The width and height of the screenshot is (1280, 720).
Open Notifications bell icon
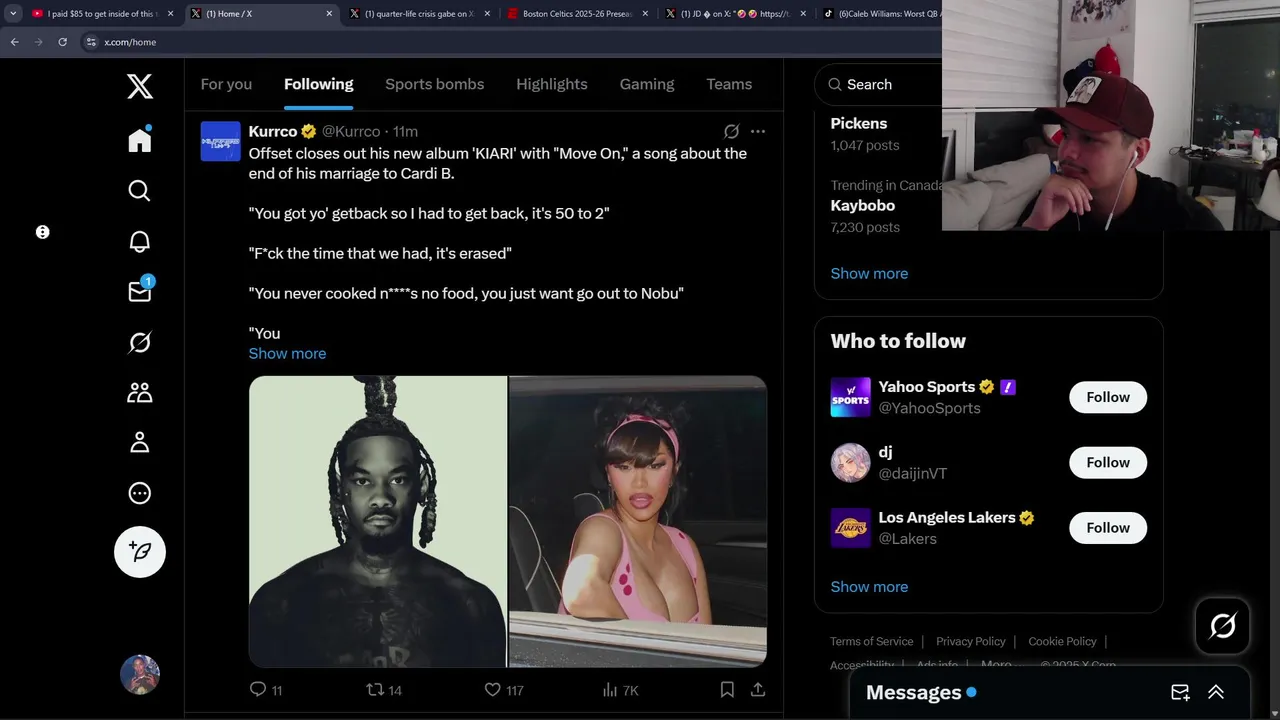coord(140,241)
